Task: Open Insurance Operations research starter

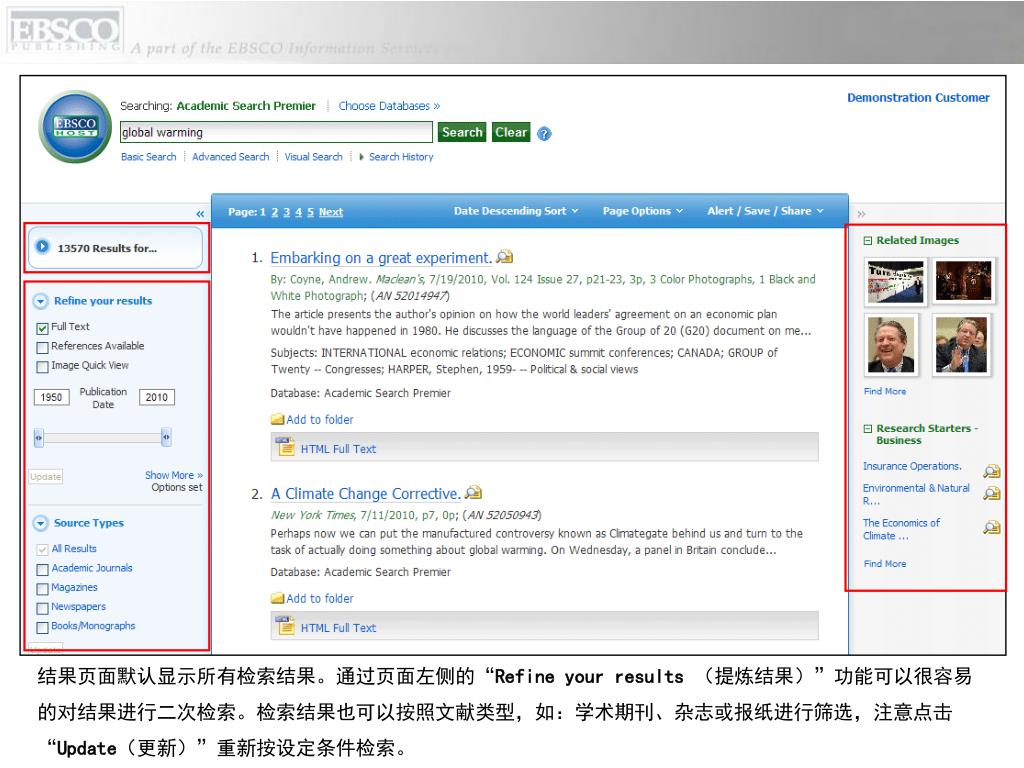Action: pos(912,466)
